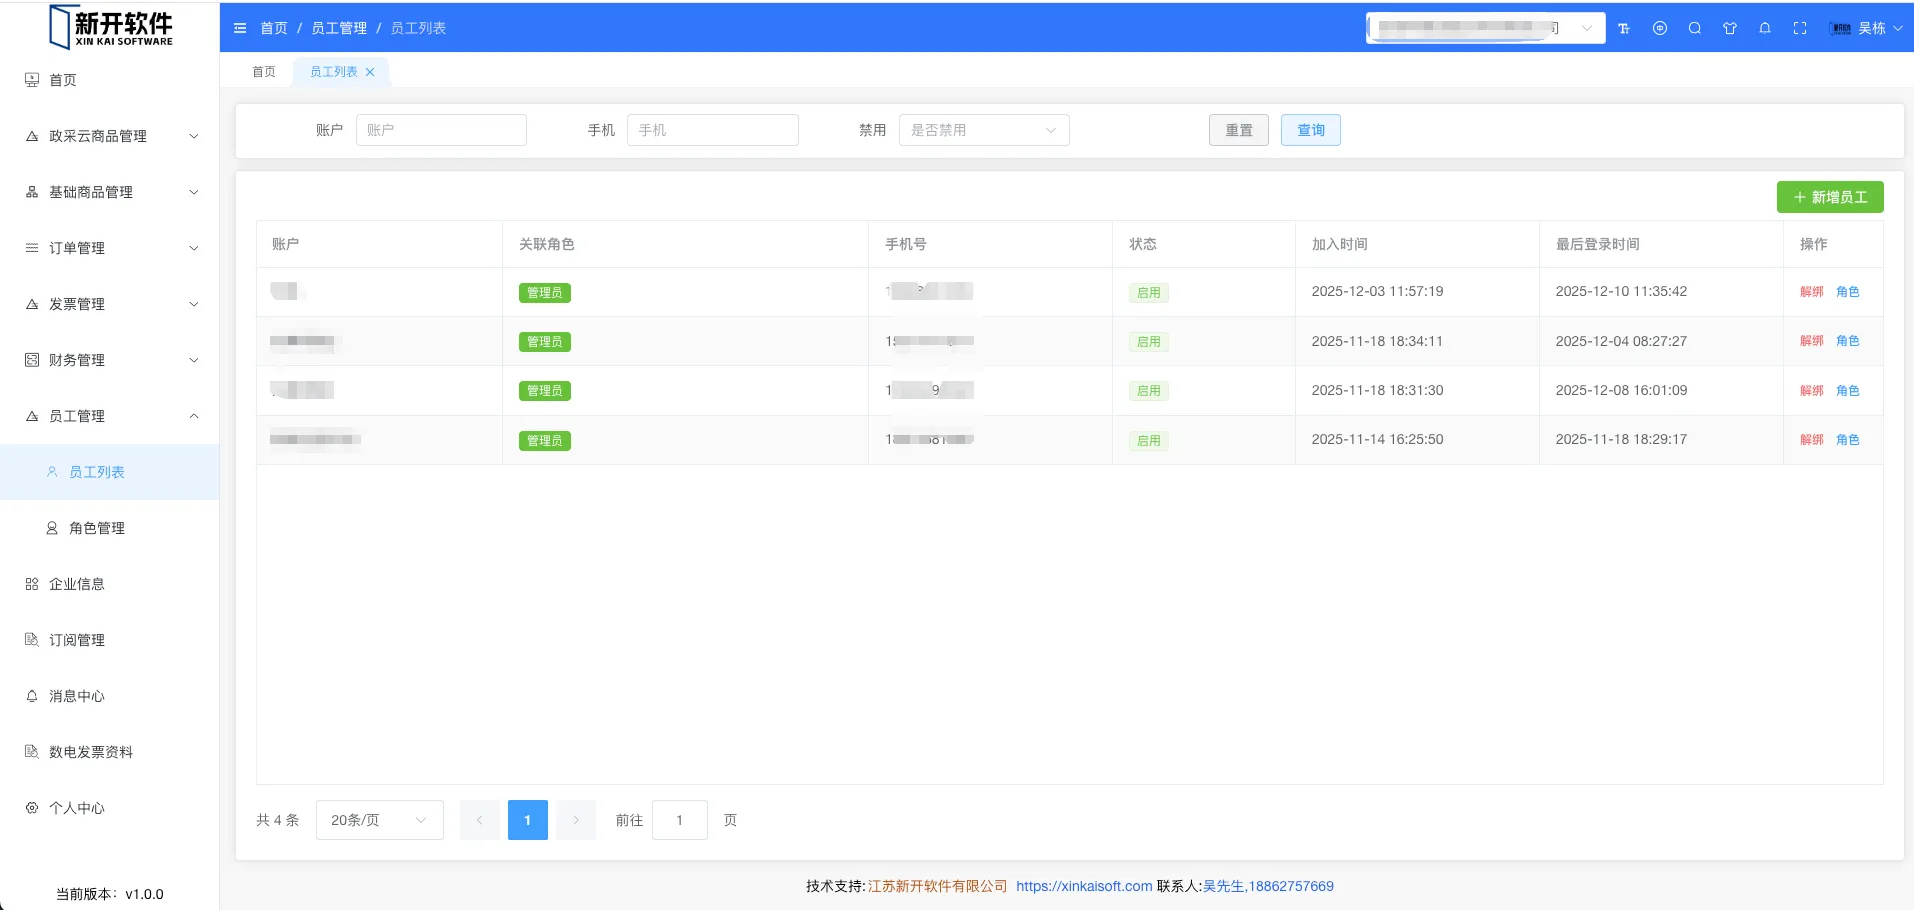Select 角色管理 in sidebar

[97, 528]
